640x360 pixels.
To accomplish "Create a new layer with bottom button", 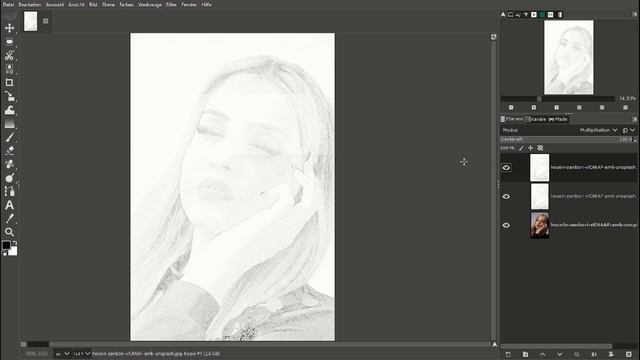I will point(508,354).
